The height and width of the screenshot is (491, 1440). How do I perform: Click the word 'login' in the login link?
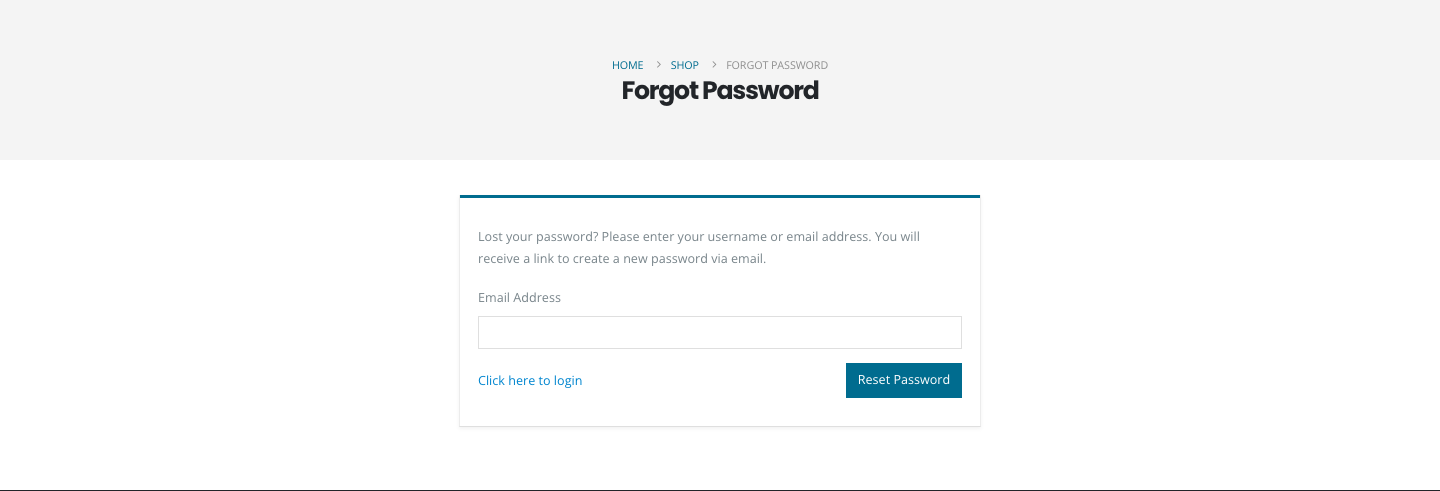tap(568, 381)
